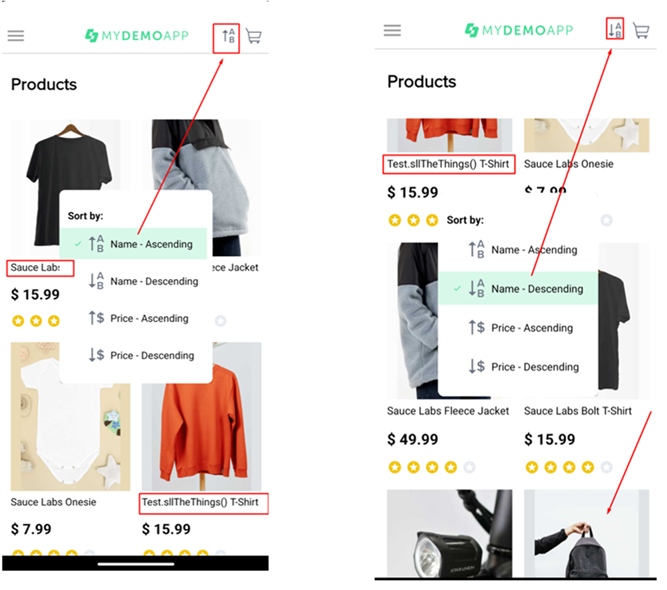
Task: Open Sauce Labs Onesie product title on left
Action: (53, 502)
